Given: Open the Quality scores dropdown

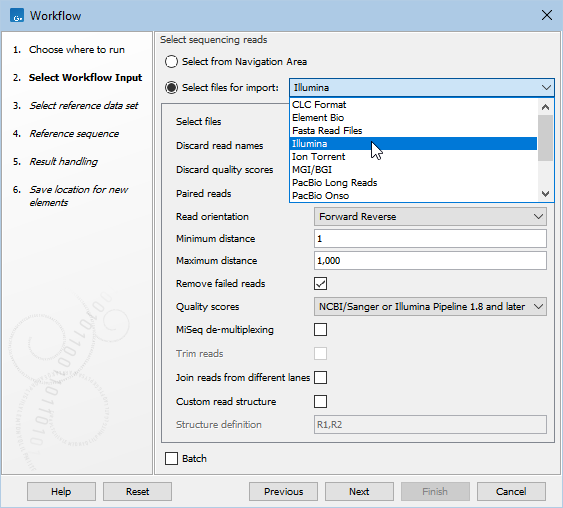Looking at the screenshot, I should click(x=430, y=307).
